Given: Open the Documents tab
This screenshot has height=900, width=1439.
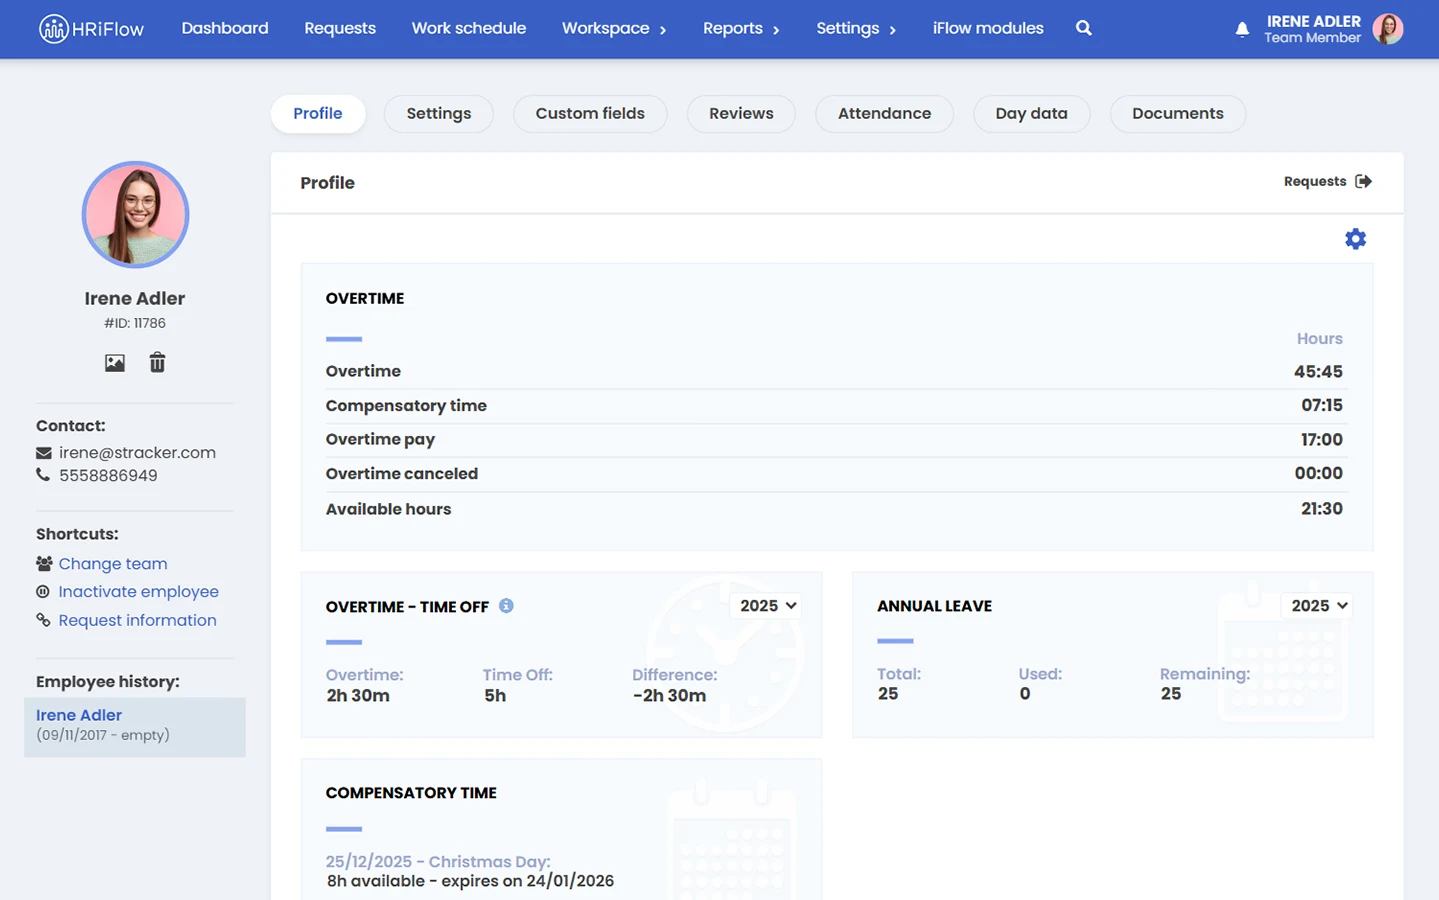Looking at the screenshot, I should click(1177, 114).
